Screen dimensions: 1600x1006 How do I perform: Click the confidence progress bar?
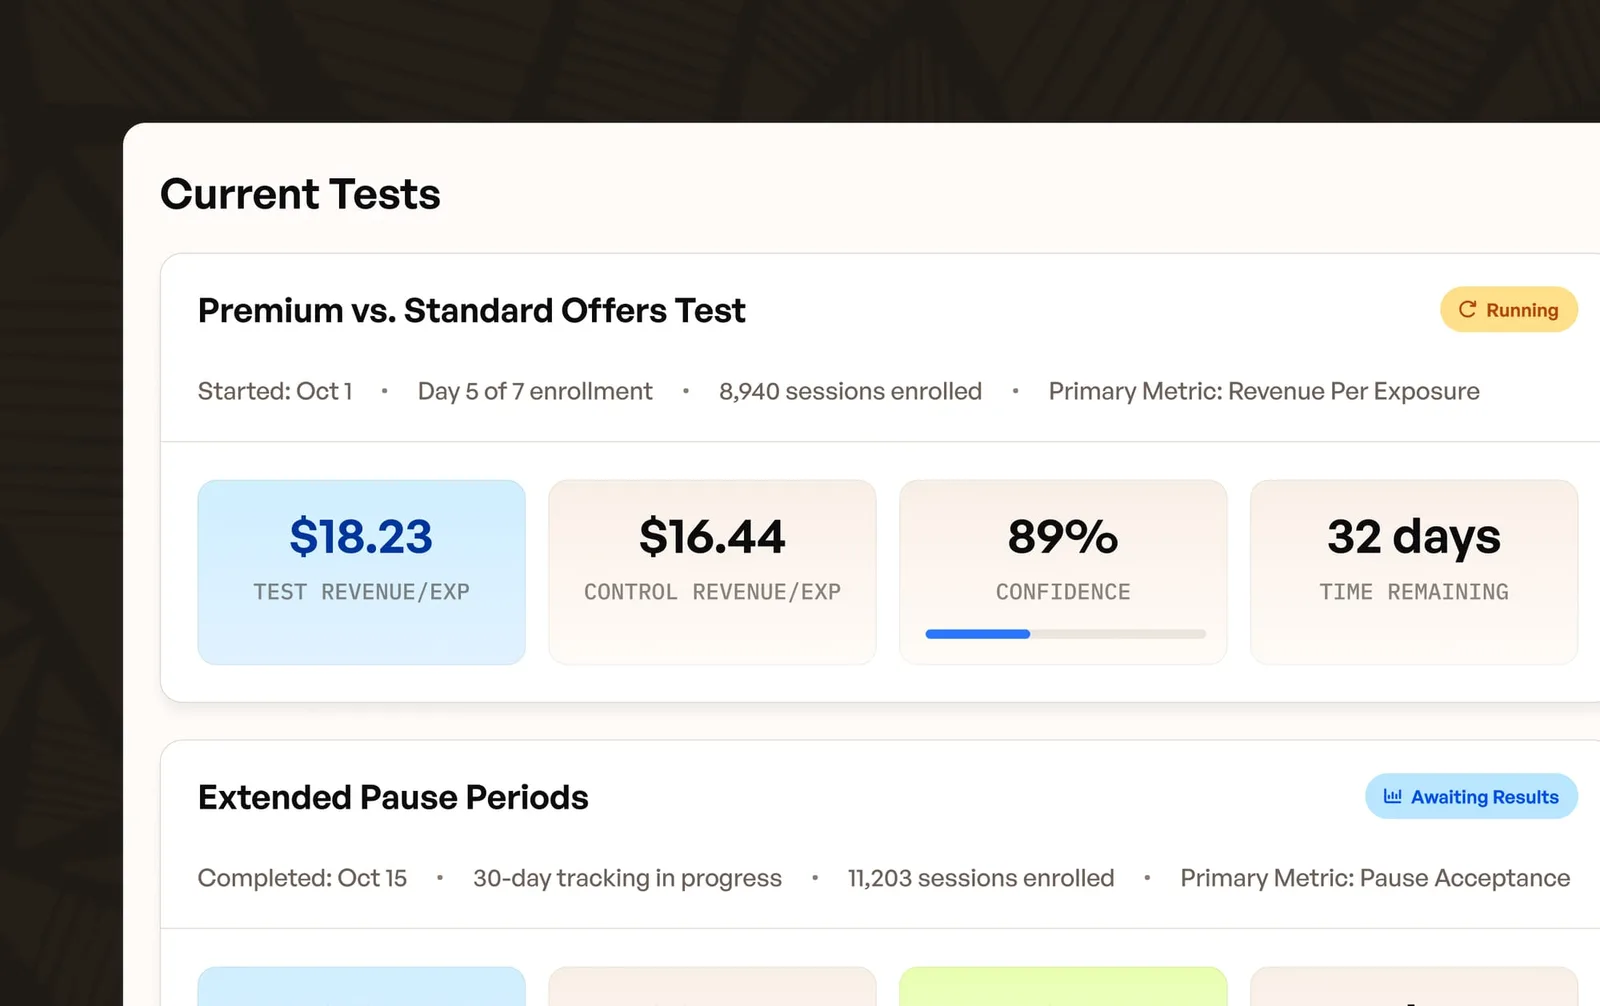tap(1066, 634)
